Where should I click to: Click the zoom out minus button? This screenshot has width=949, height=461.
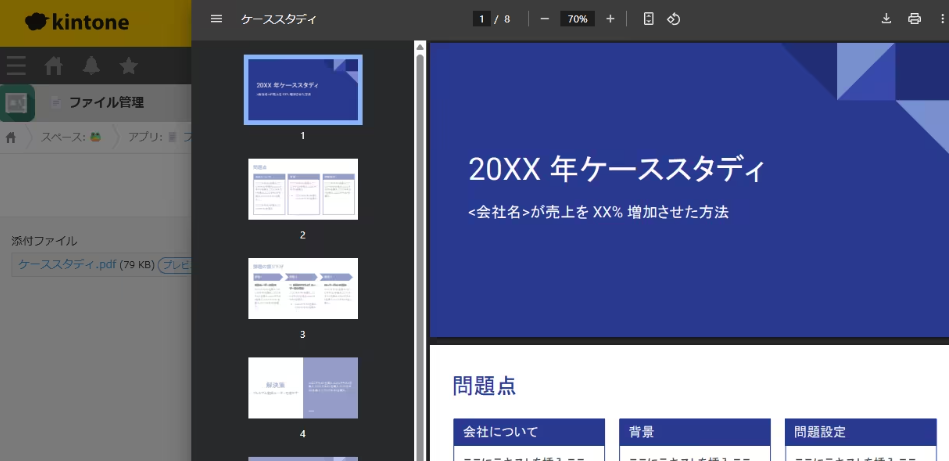tap(544, 19)
